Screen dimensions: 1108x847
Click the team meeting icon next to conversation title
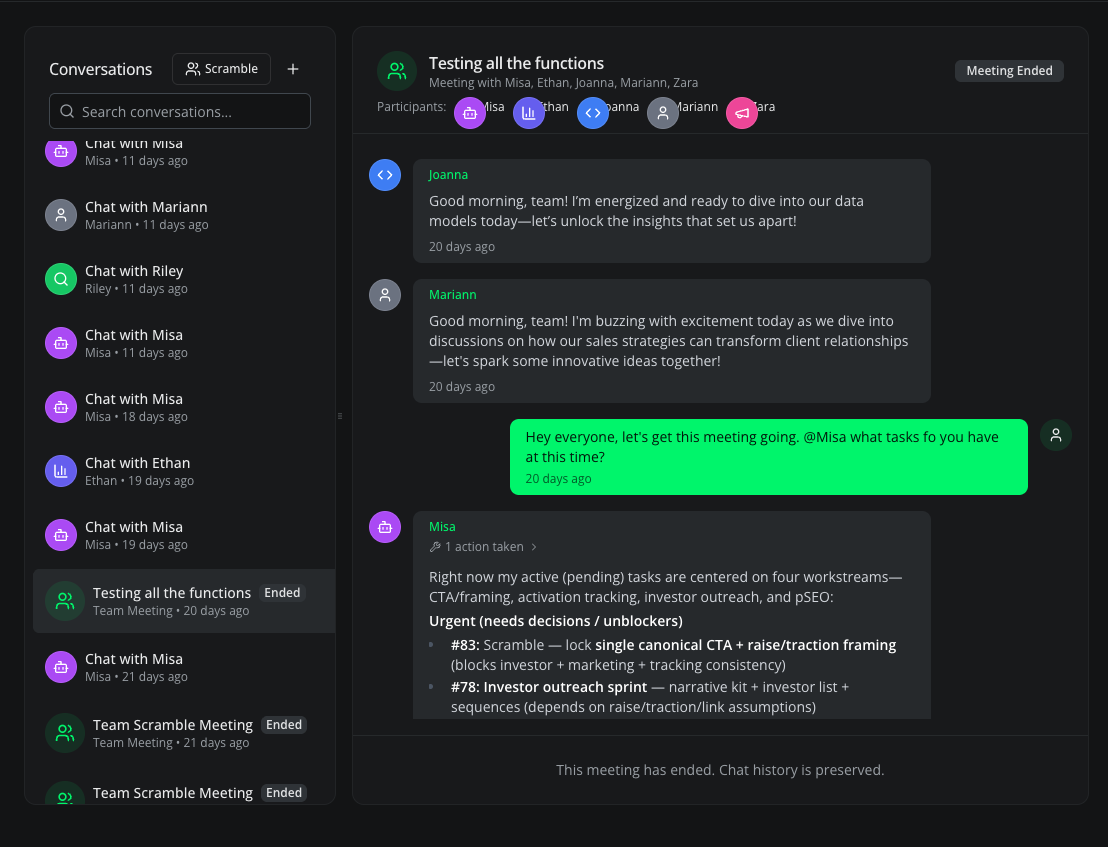click(x=396, y=70)
